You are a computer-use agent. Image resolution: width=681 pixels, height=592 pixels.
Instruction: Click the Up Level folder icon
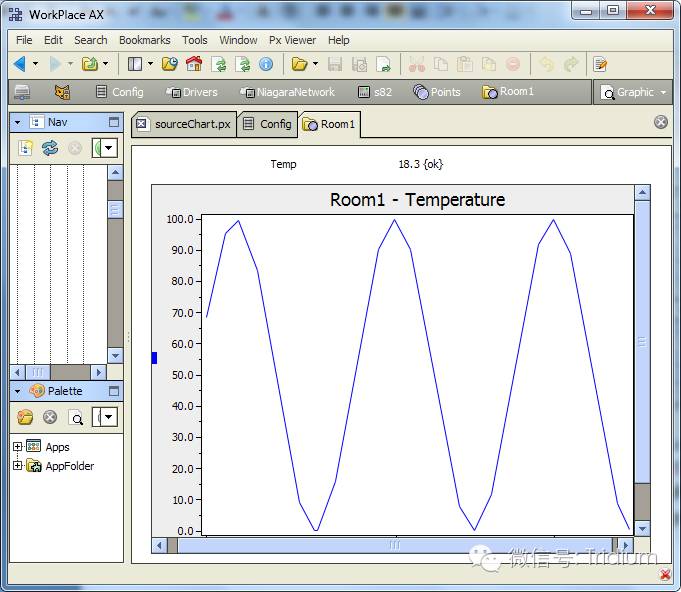[x=90, y=64]
